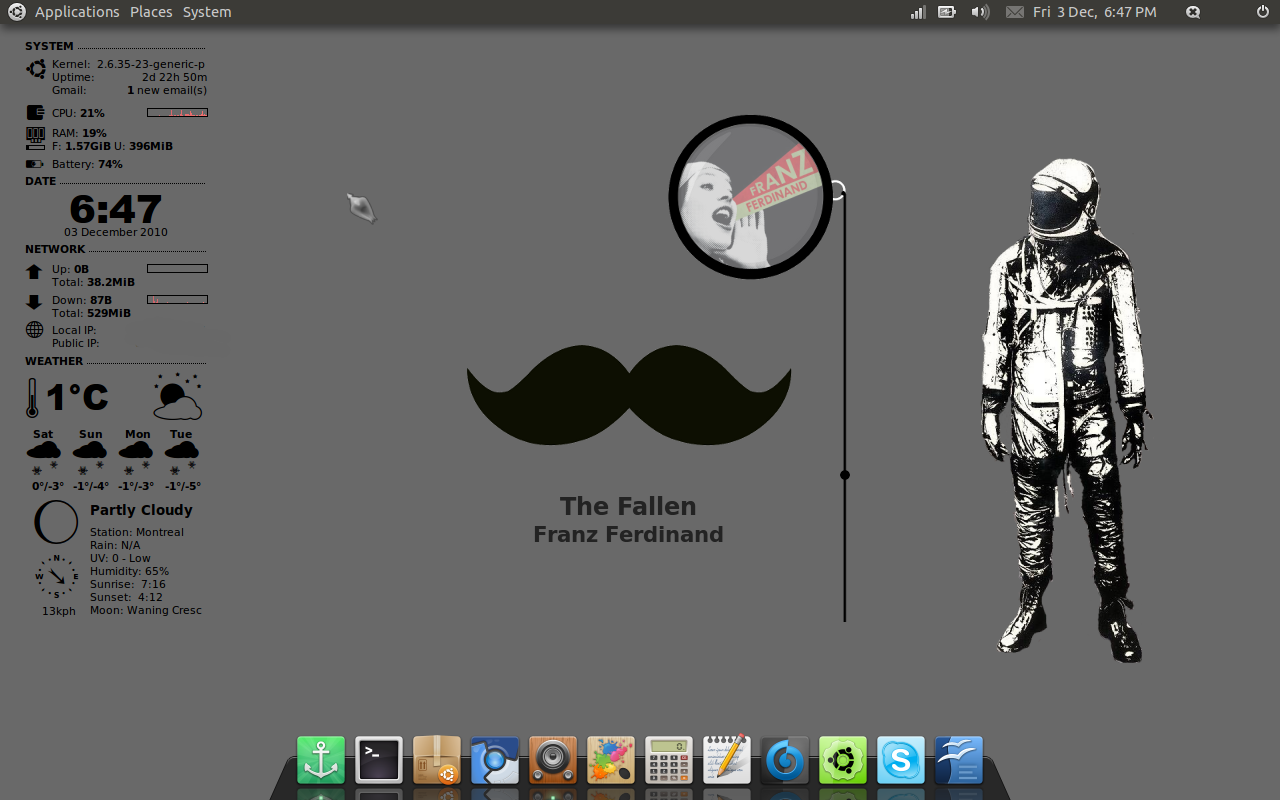This screenshot has height=800, width=1280.
Task: Open the mail envelope messaging indicator
Action: point(1015,12)
